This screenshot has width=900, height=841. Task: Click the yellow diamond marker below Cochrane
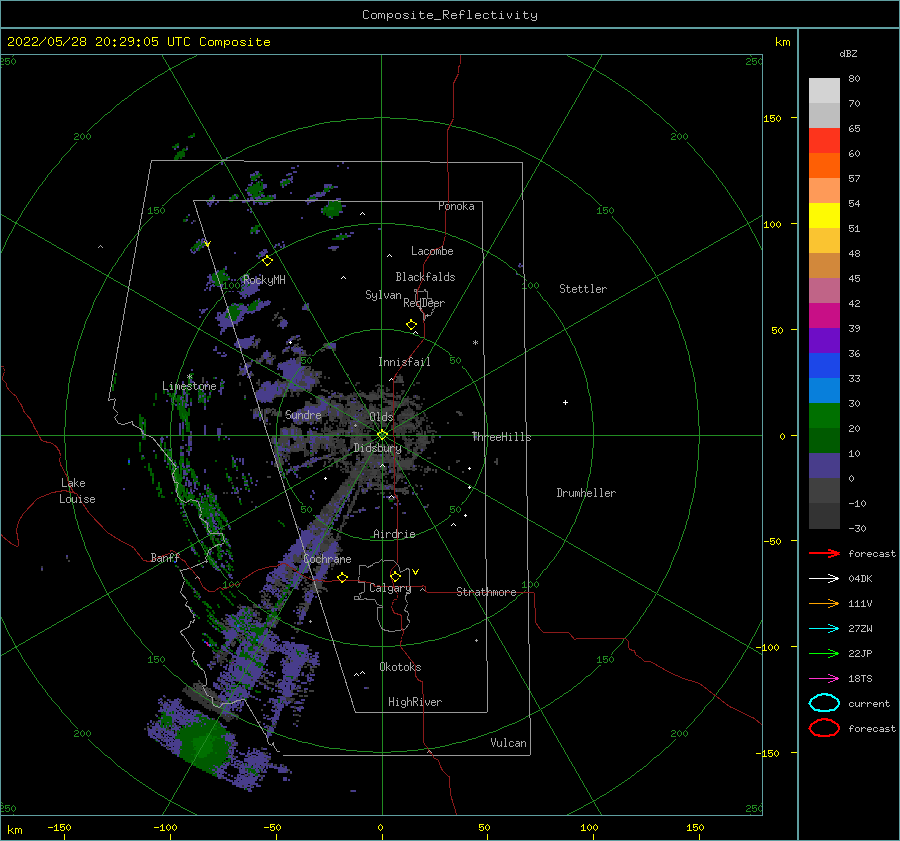342,578
